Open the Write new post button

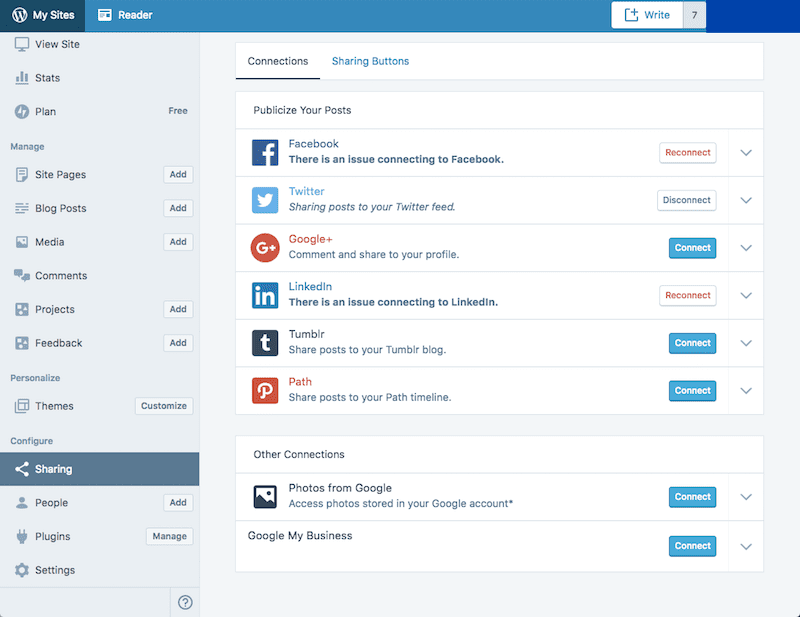pyautogui.click(x=647, y=15)
